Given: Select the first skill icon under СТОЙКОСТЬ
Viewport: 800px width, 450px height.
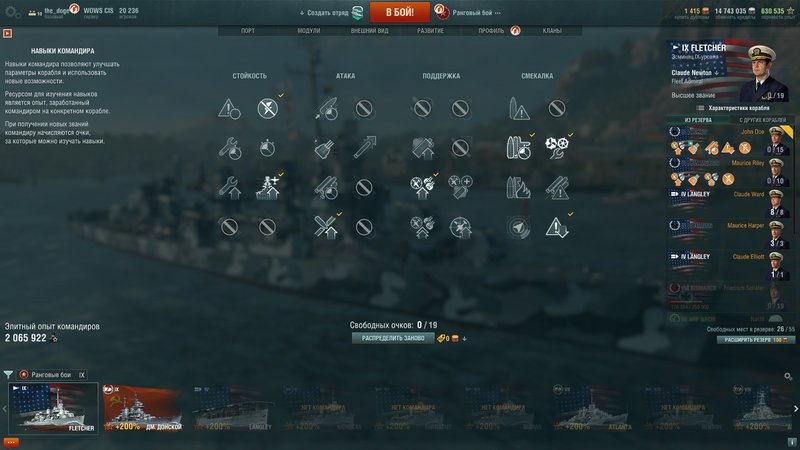Looking at the screenshot, I should pyautogui.click(x=229, y=109).
